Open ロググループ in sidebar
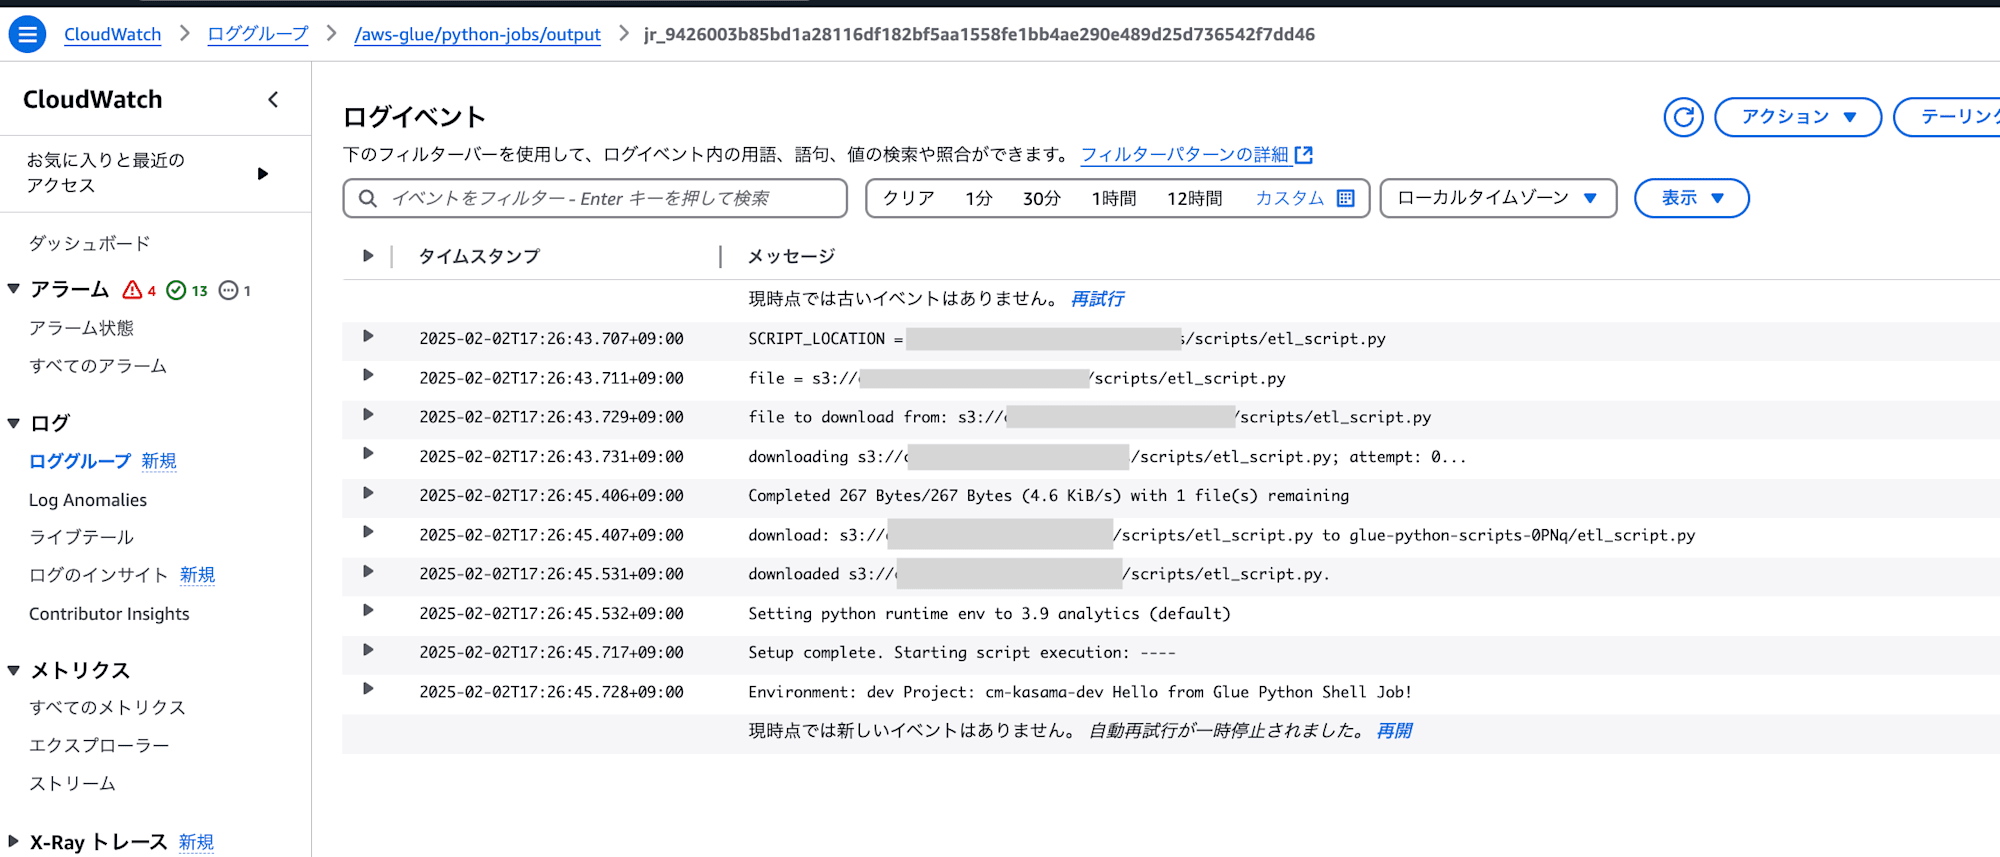Image resolution: width=2000 pixels, height=857 pixels. pyautogui.click(x=80, y=461)
